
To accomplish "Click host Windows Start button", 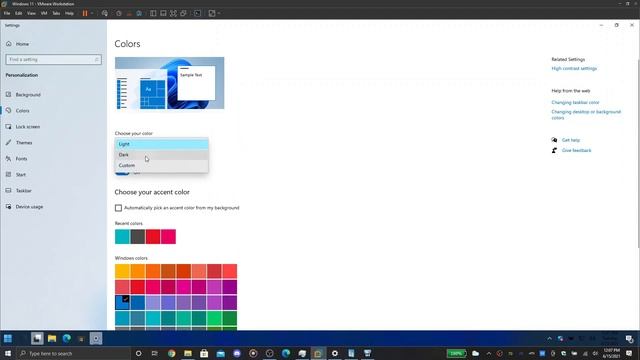I will 8,353.
